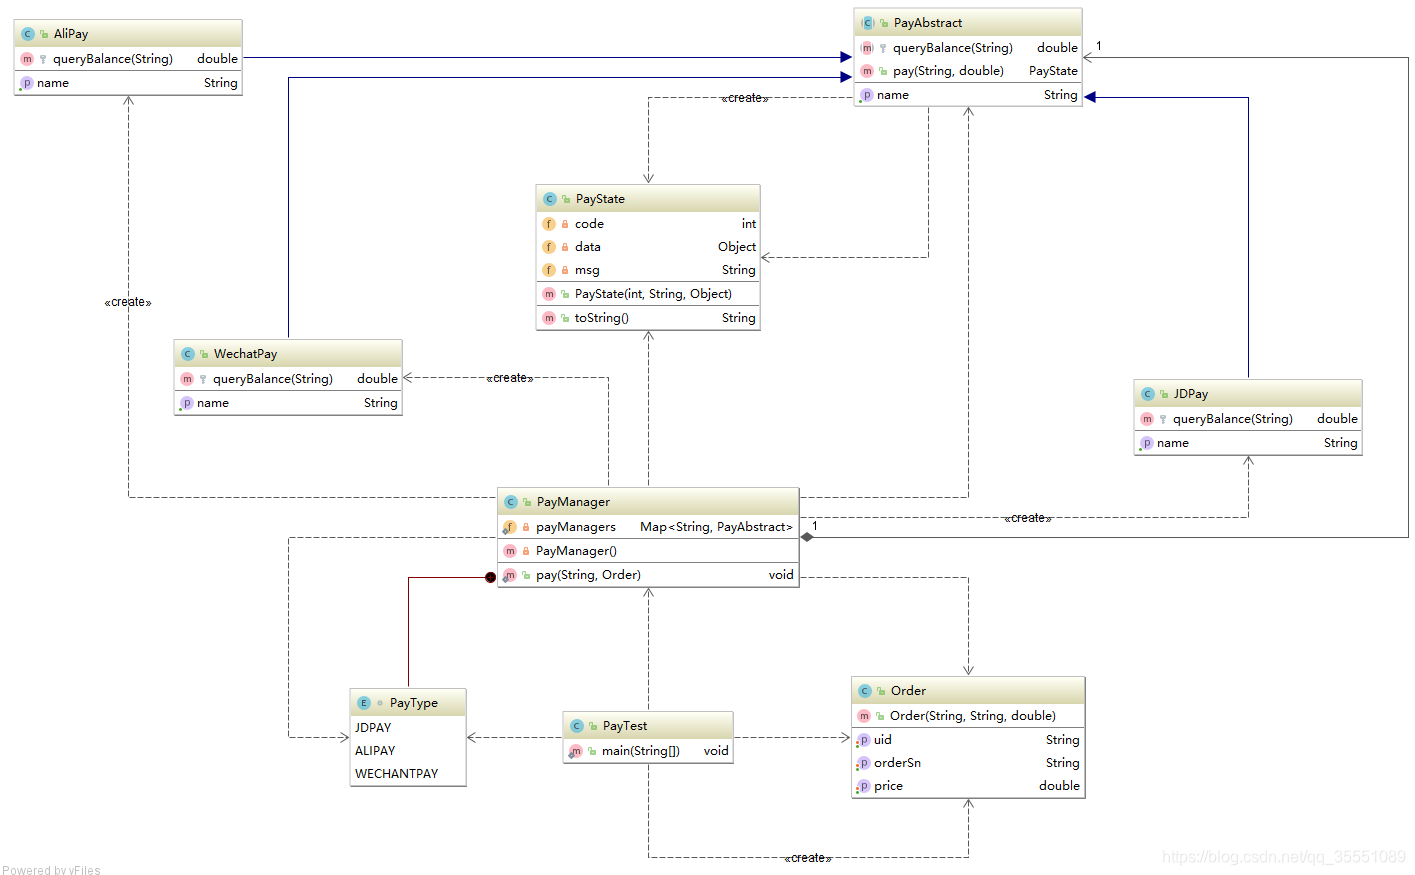This screenshot has height=875, width=1415.
Task: Click the ALIPAY enum constant
Action: click(375, 751)
